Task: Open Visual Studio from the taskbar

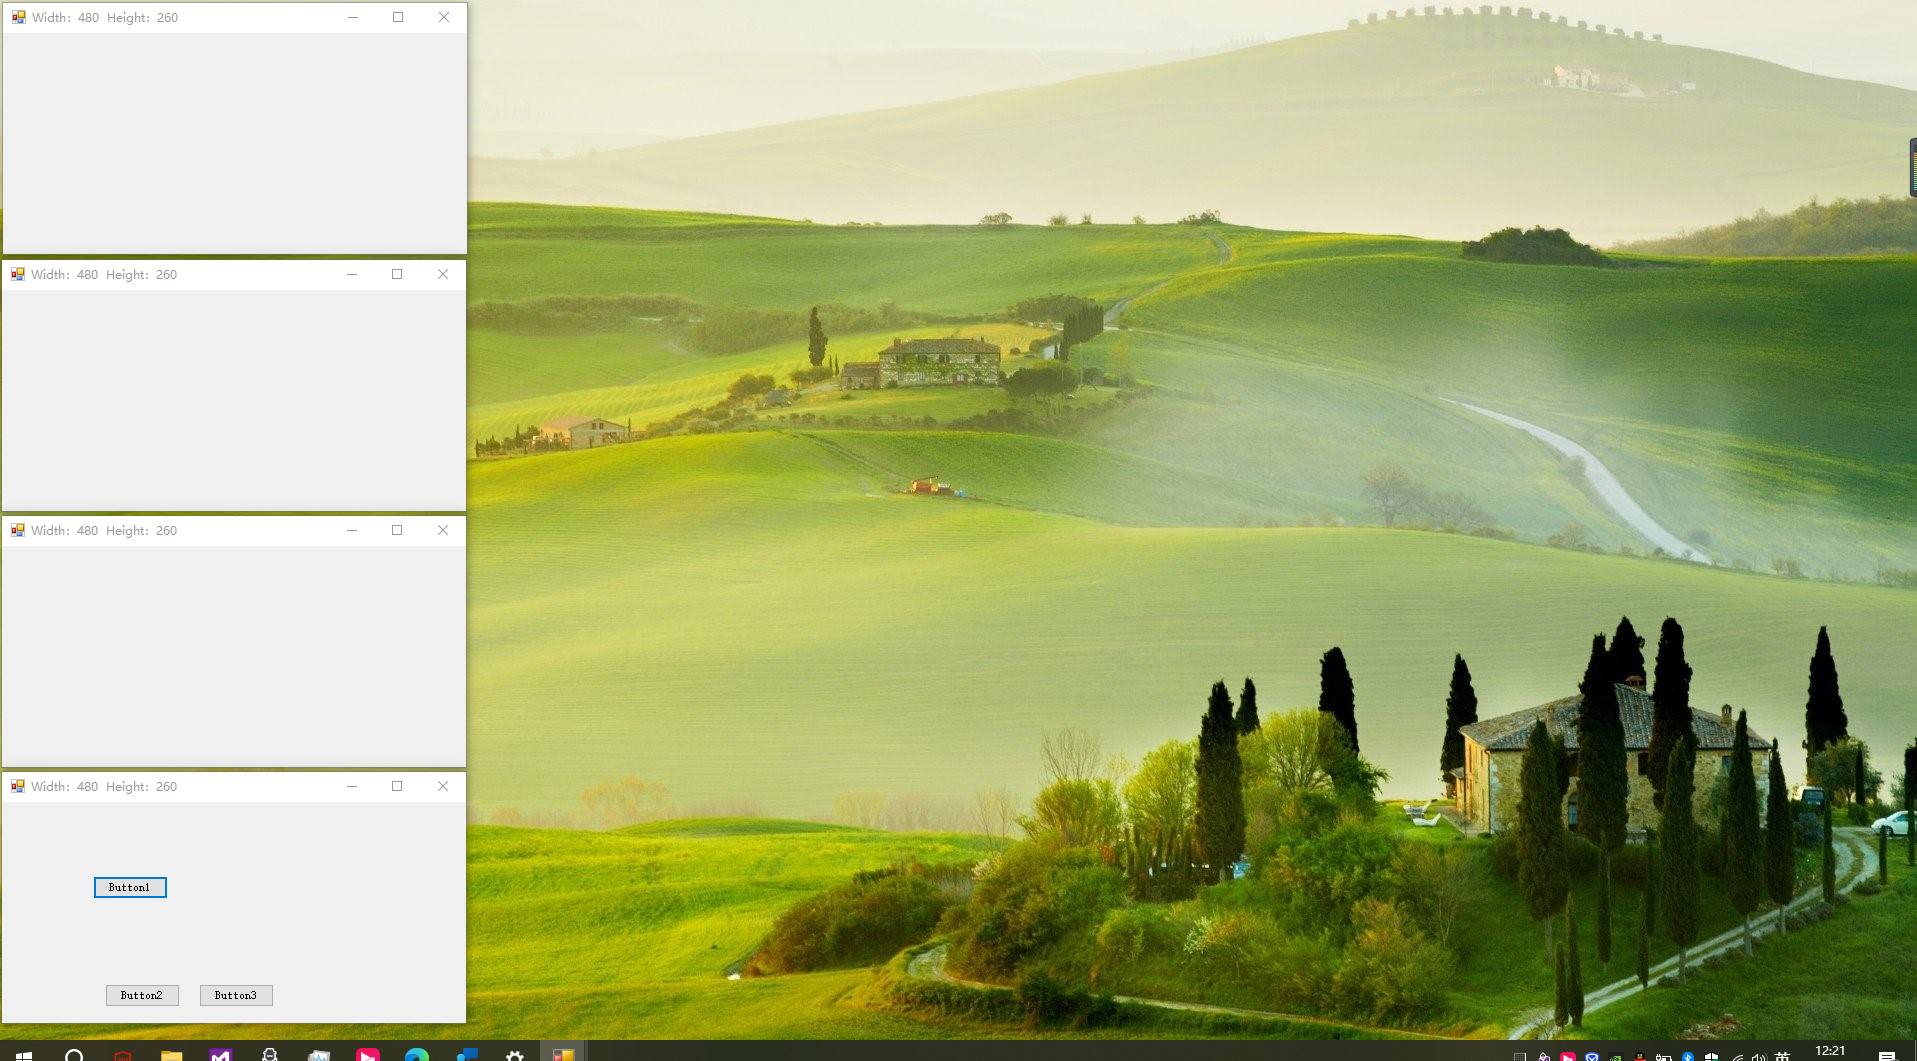Action: [x=221, y=1055]
